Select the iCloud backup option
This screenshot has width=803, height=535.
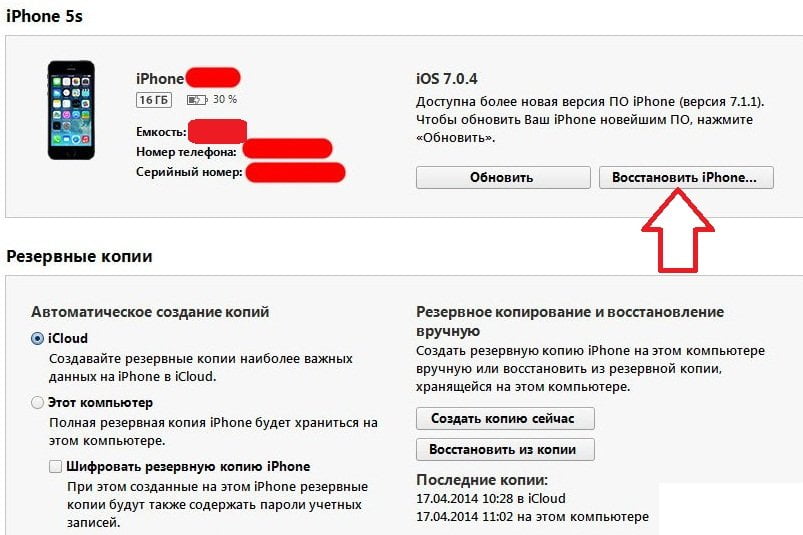click(37, 338)
